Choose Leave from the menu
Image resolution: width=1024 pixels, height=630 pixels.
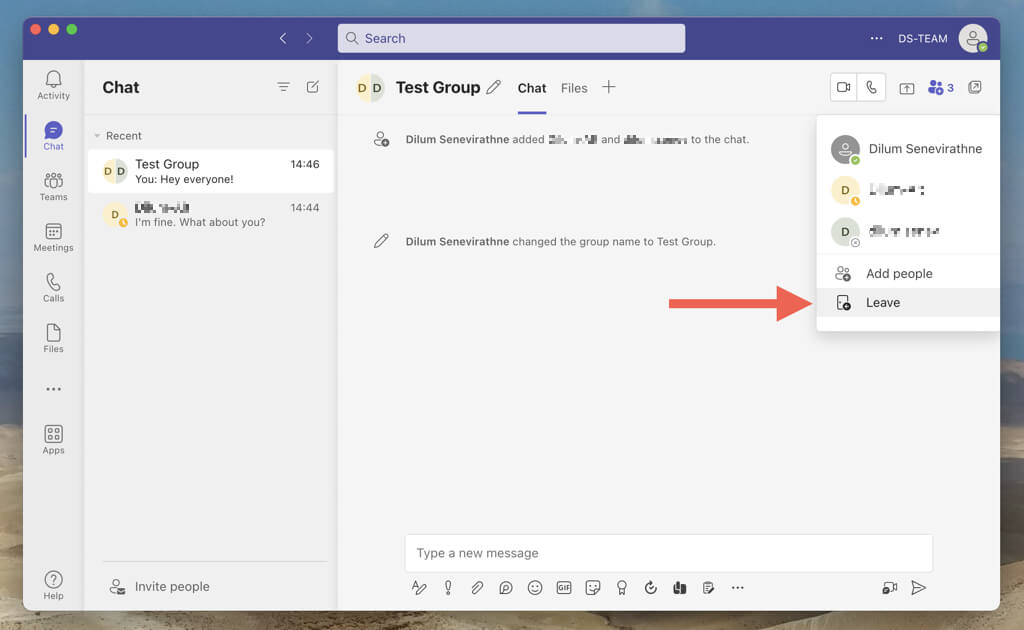click(908, 302)
